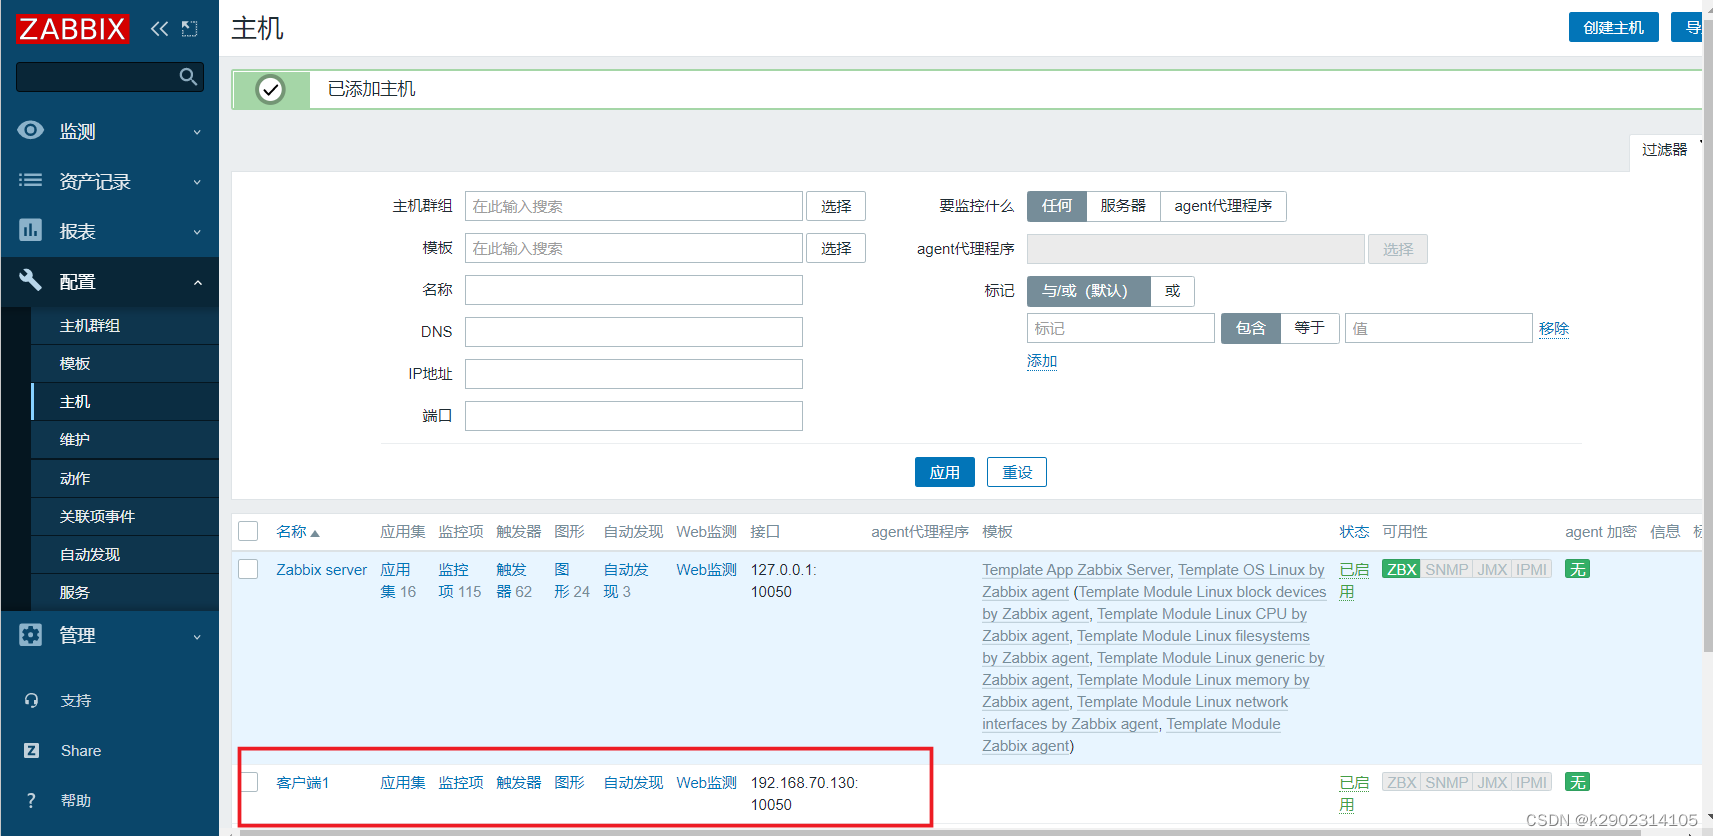Sort hosts by 名称 column
Screen dimensions: 1713x836
(x=297, y=532)
